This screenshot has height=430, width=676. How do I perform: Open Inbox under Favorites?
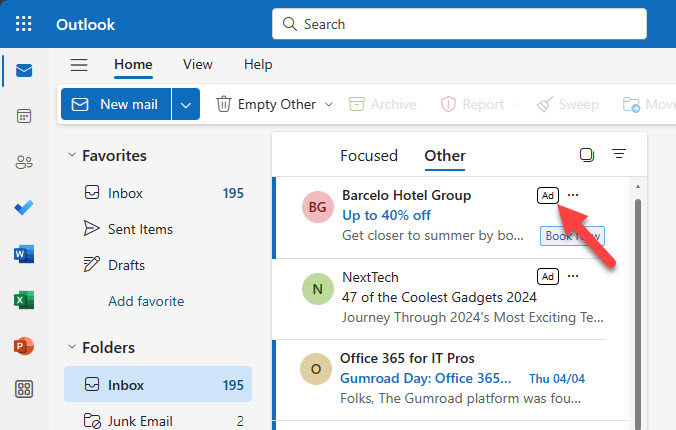158,193
